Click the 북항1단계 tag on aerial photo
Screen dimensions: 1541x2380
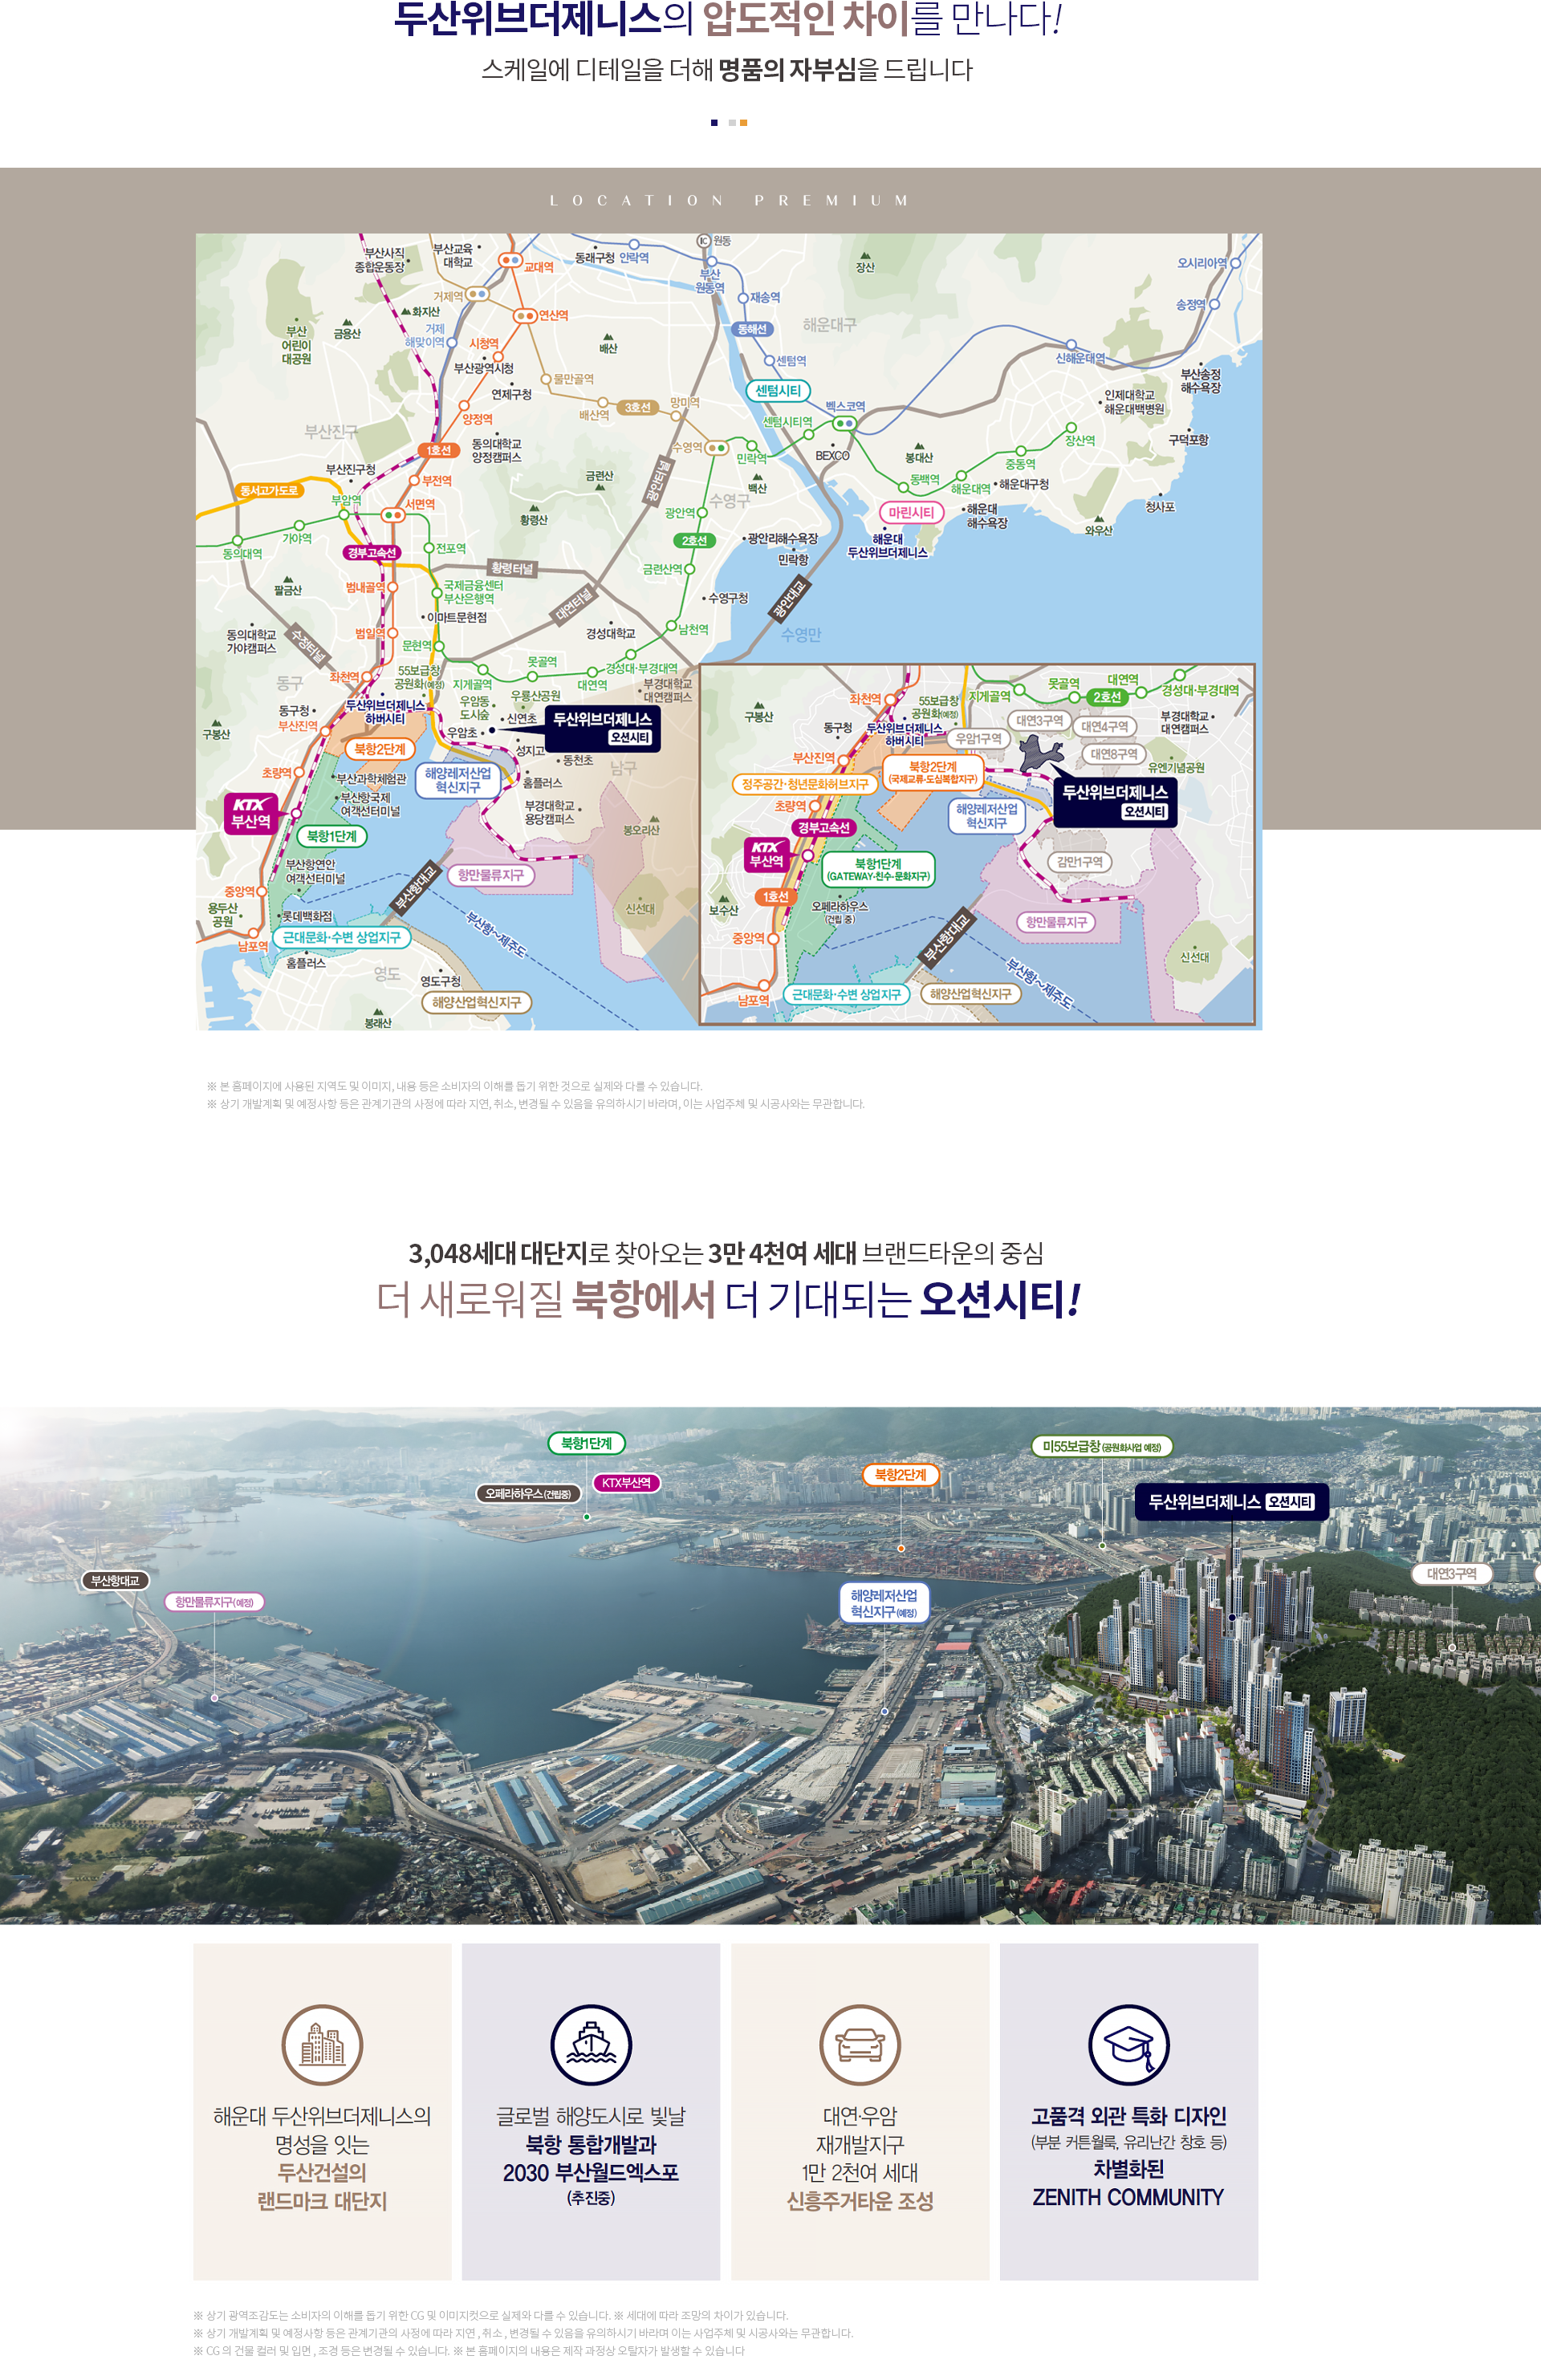586,1443
